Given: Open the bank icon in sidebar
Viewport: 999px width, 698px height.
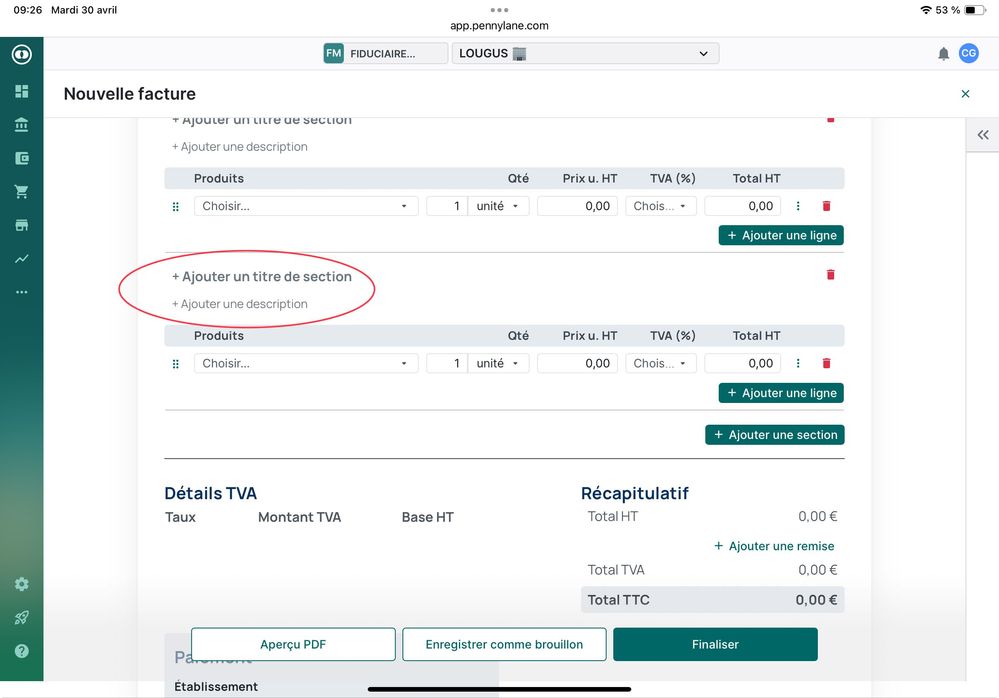Looking at the screenshot, I should point(21,125).
